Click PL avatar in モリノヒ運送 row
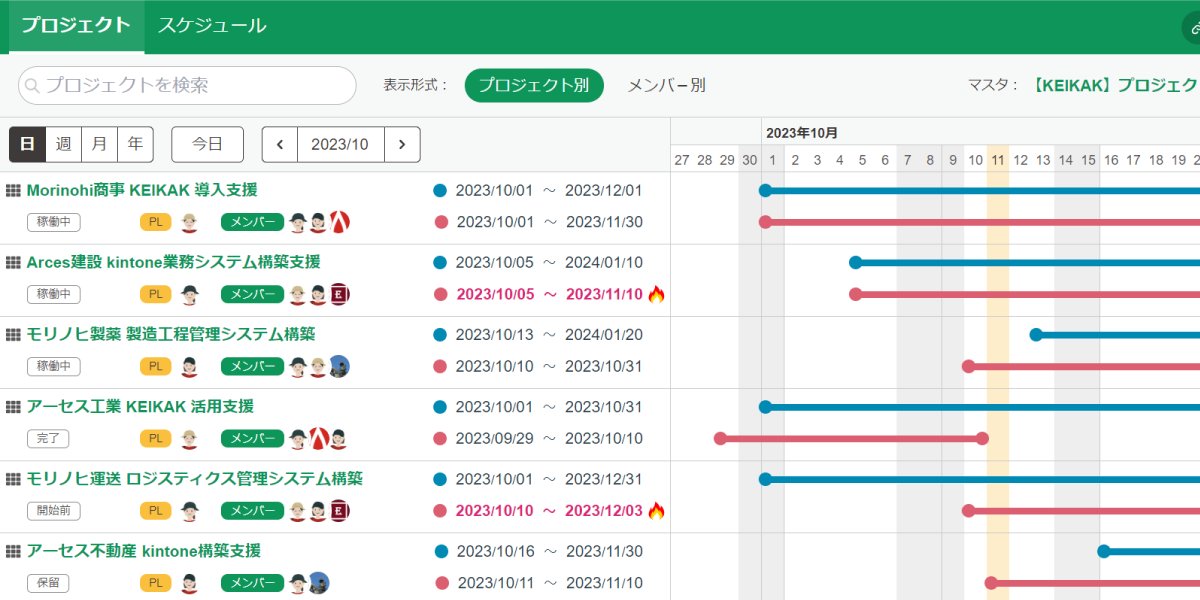Viewport: 1200px width, 600px height. (x=189, y=510)
